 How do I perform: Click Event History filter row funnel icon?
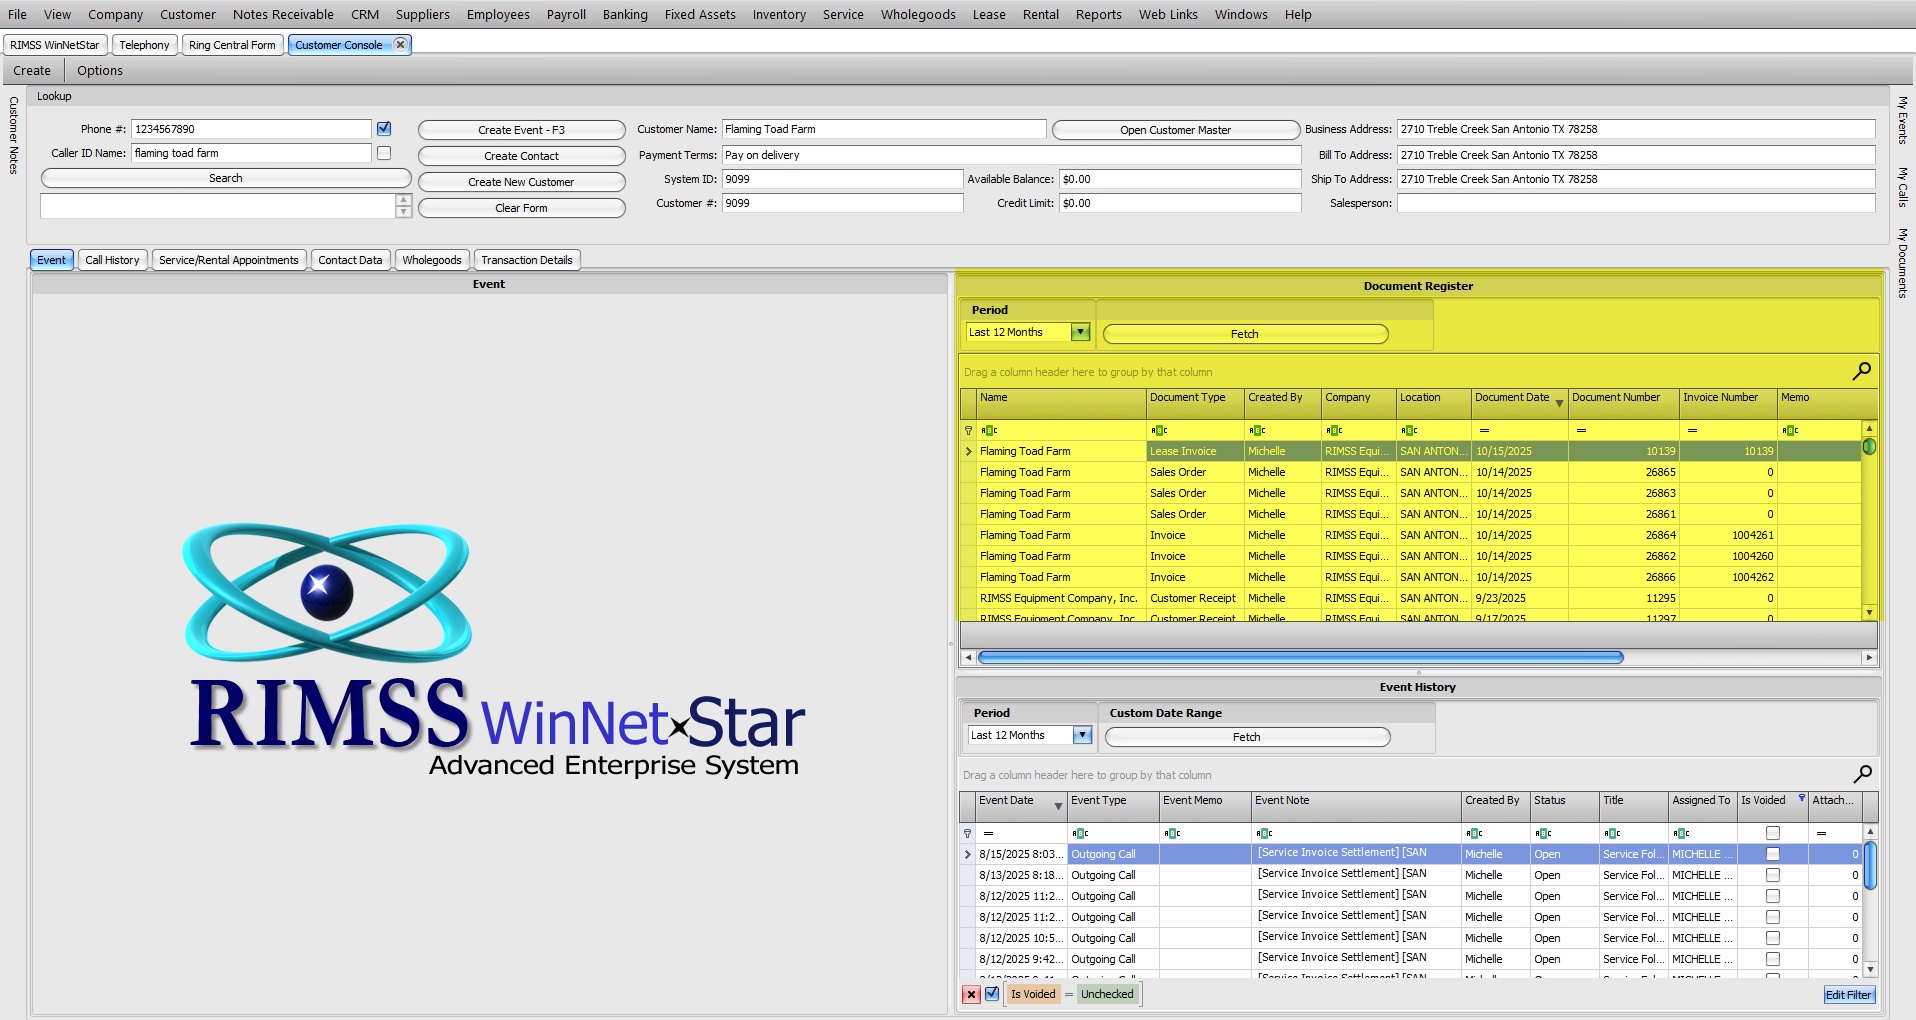(967, 833)
